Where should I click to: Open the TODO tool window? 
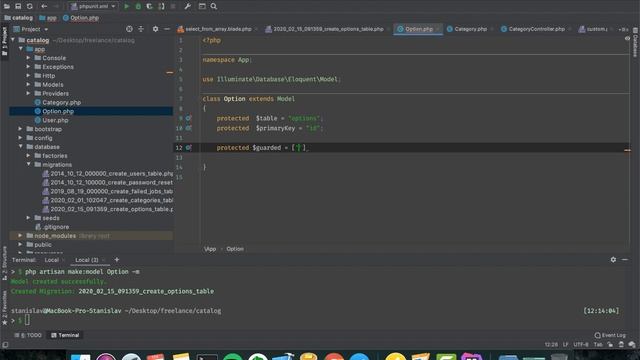pos(28,335)
